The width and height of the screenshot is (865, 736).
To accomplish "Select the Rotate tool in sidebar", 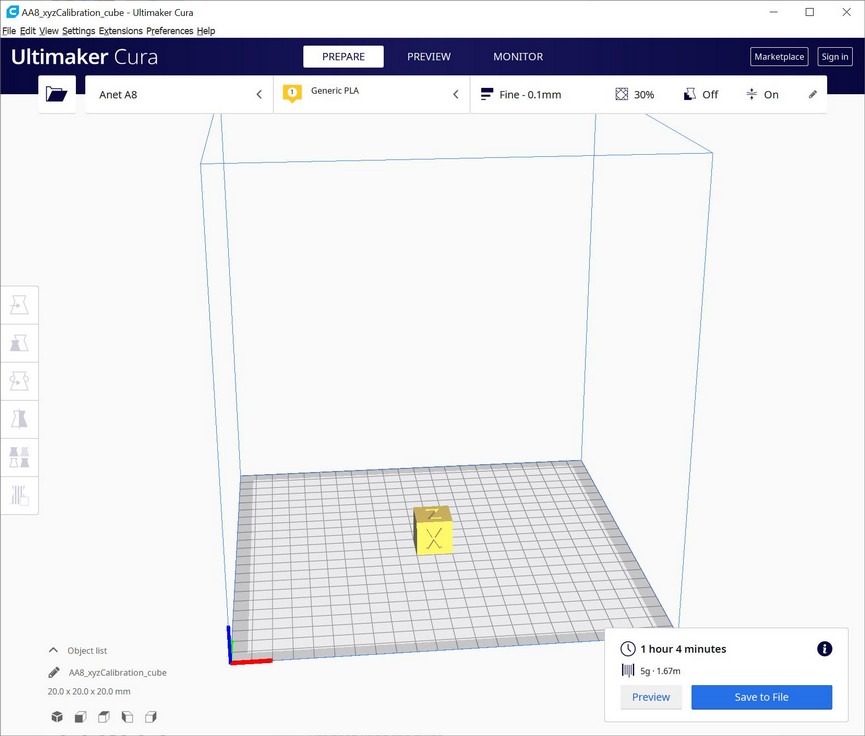I will click(19, 381).
